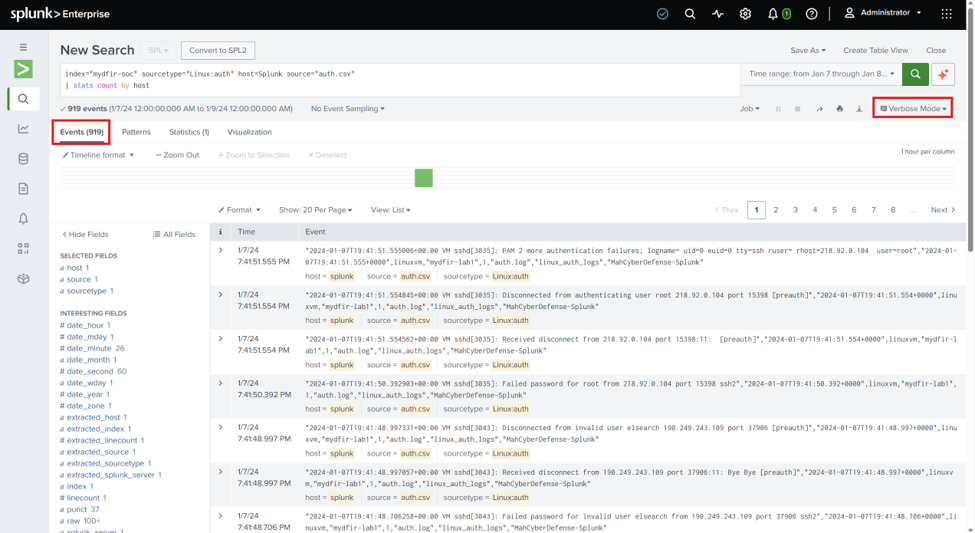Open the 20 Per Page dropdown
Image resolution: width=975 pixels, height=533 pixels.
tap(315, 210)
